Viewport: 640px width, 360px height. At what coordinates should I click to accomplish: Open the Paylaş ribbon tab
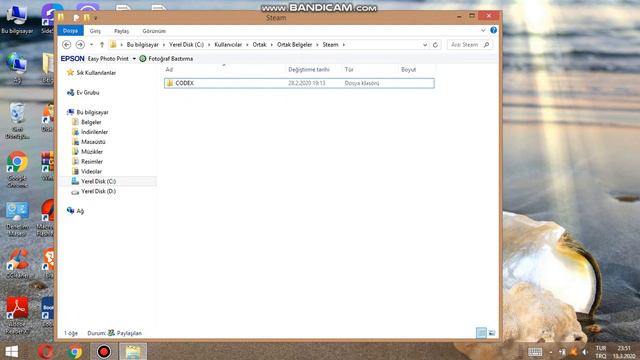point(121,31)
